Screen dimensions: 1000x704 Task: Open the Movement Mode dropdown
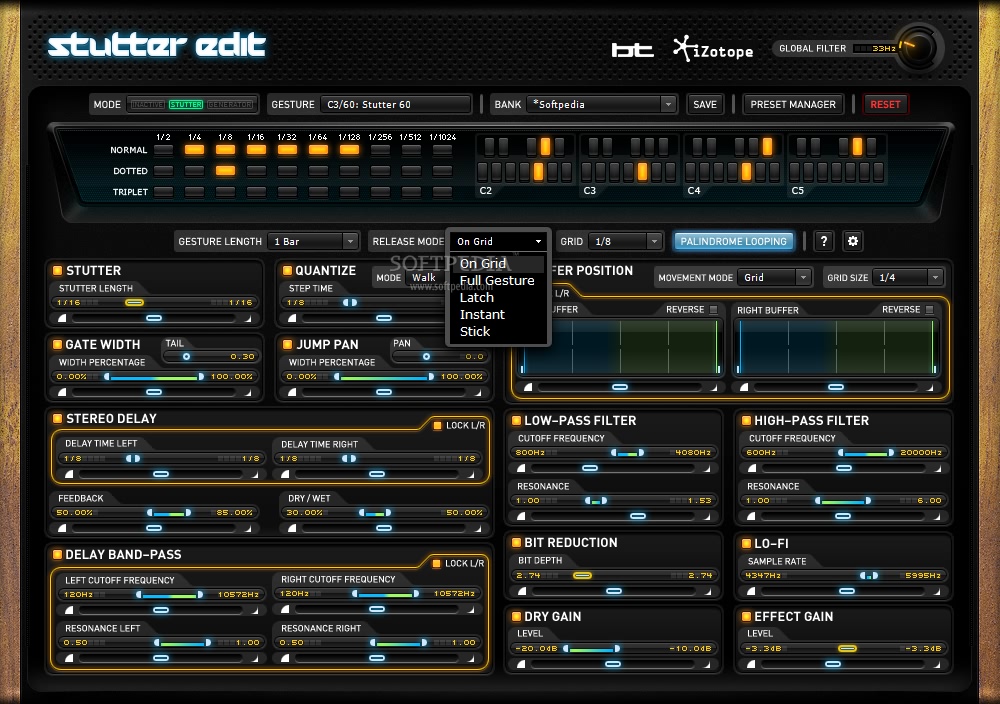pyautogui.click(x=774, y=277)
